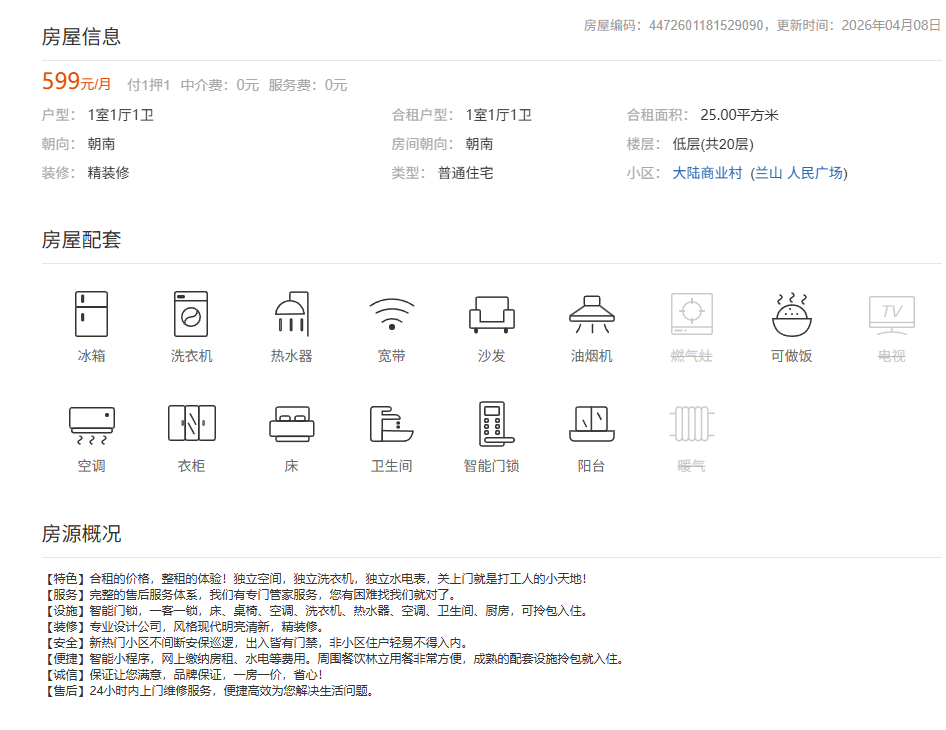The image size is (946, 730).
Task: Click the 热水器 water heater icon
Action: [291, 315]
